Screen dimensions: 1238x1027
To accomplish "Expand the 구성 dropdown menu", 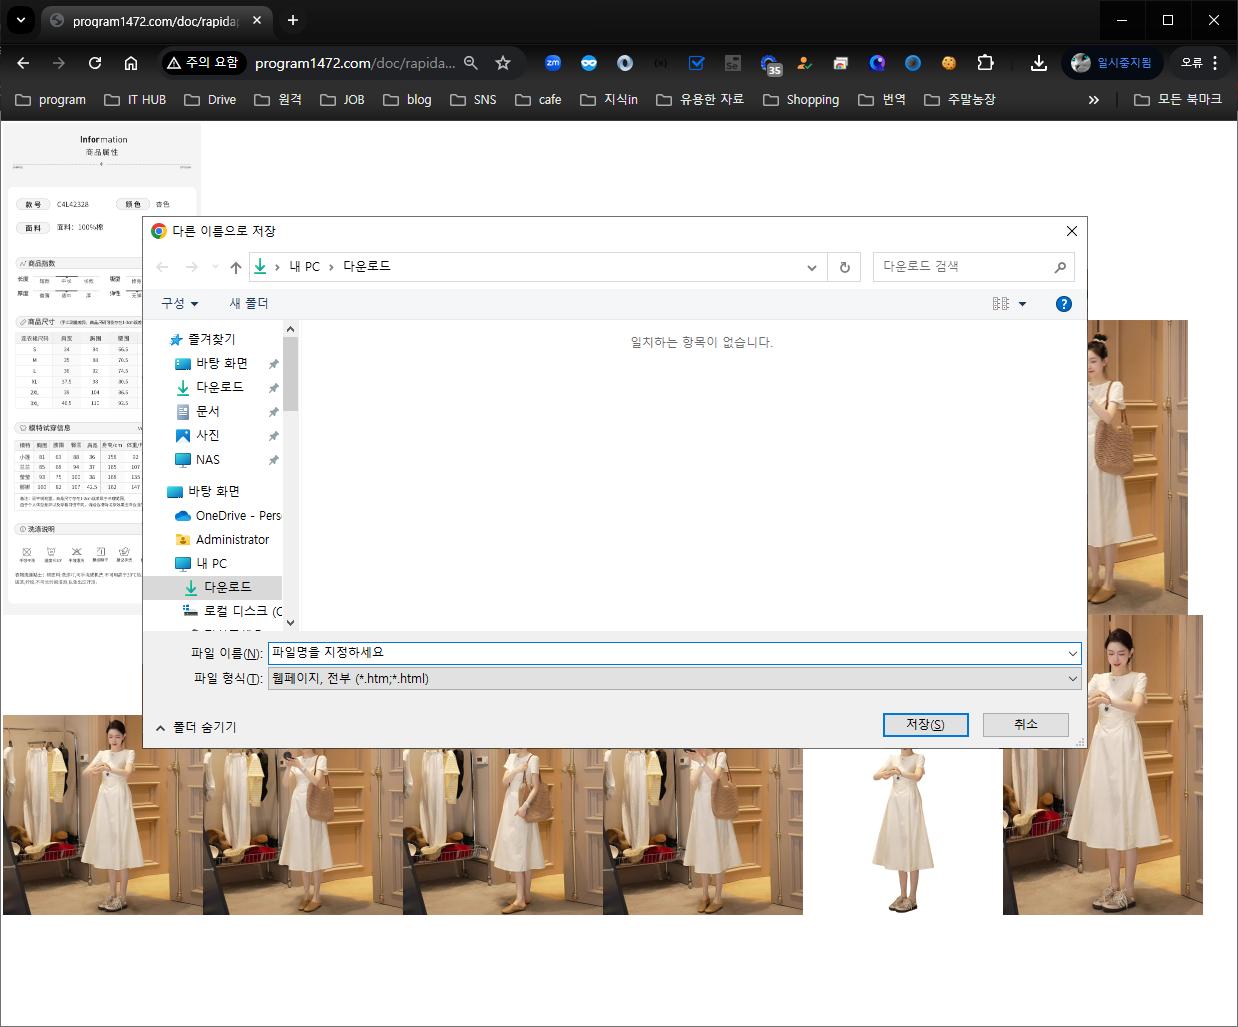I will (x=180, y=303).
